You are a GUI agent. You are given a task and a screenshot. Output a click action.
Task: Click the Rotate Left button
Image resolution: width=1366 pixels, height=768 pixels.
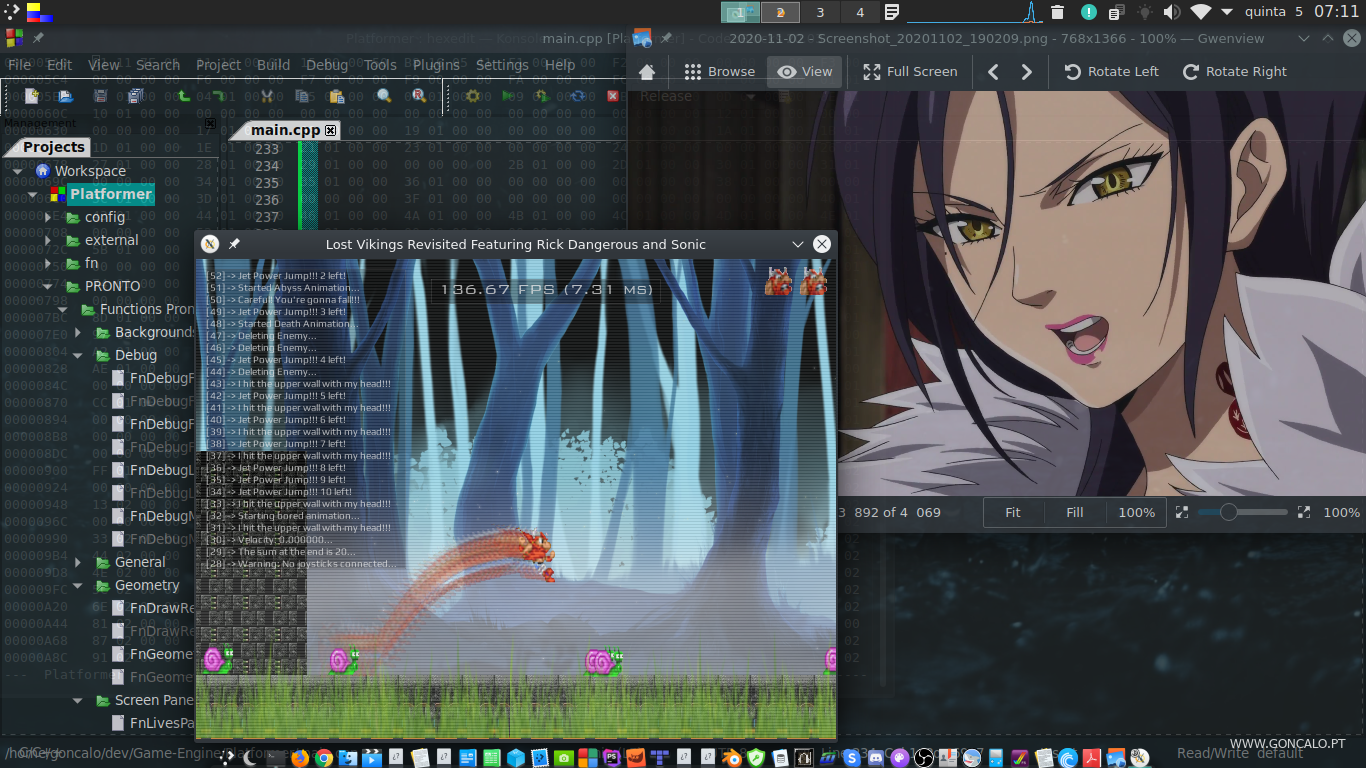[x=1111, y=72]
